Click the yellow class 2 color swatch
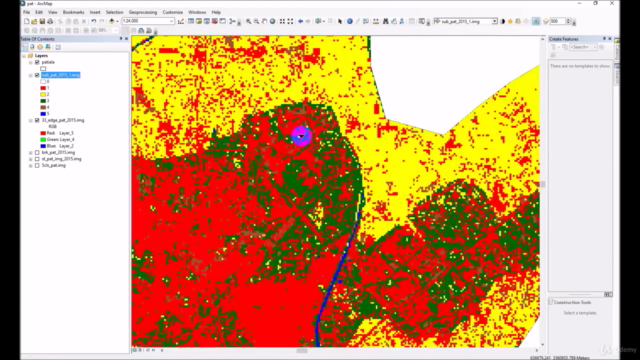 click(43, 94)
